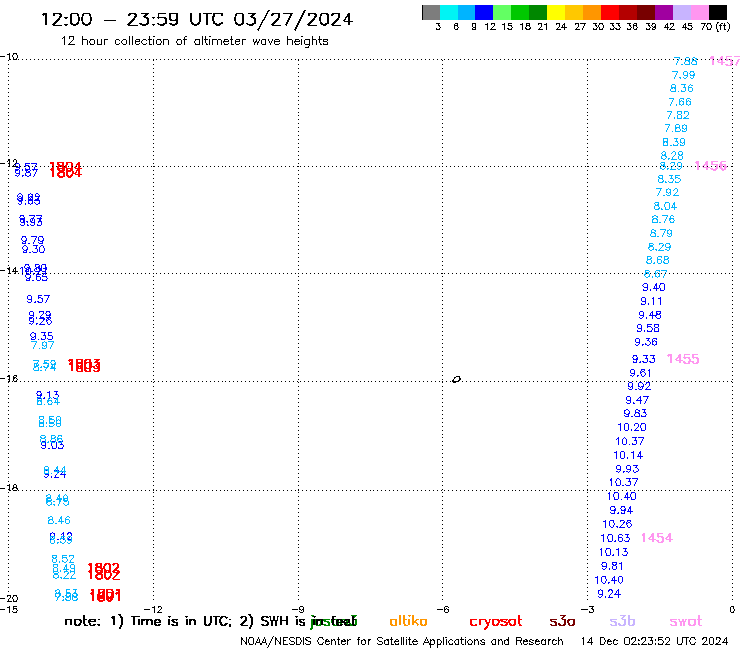Click the 's3a' satellite legend label
The image size is (740, 650).
tap(562, 621)
